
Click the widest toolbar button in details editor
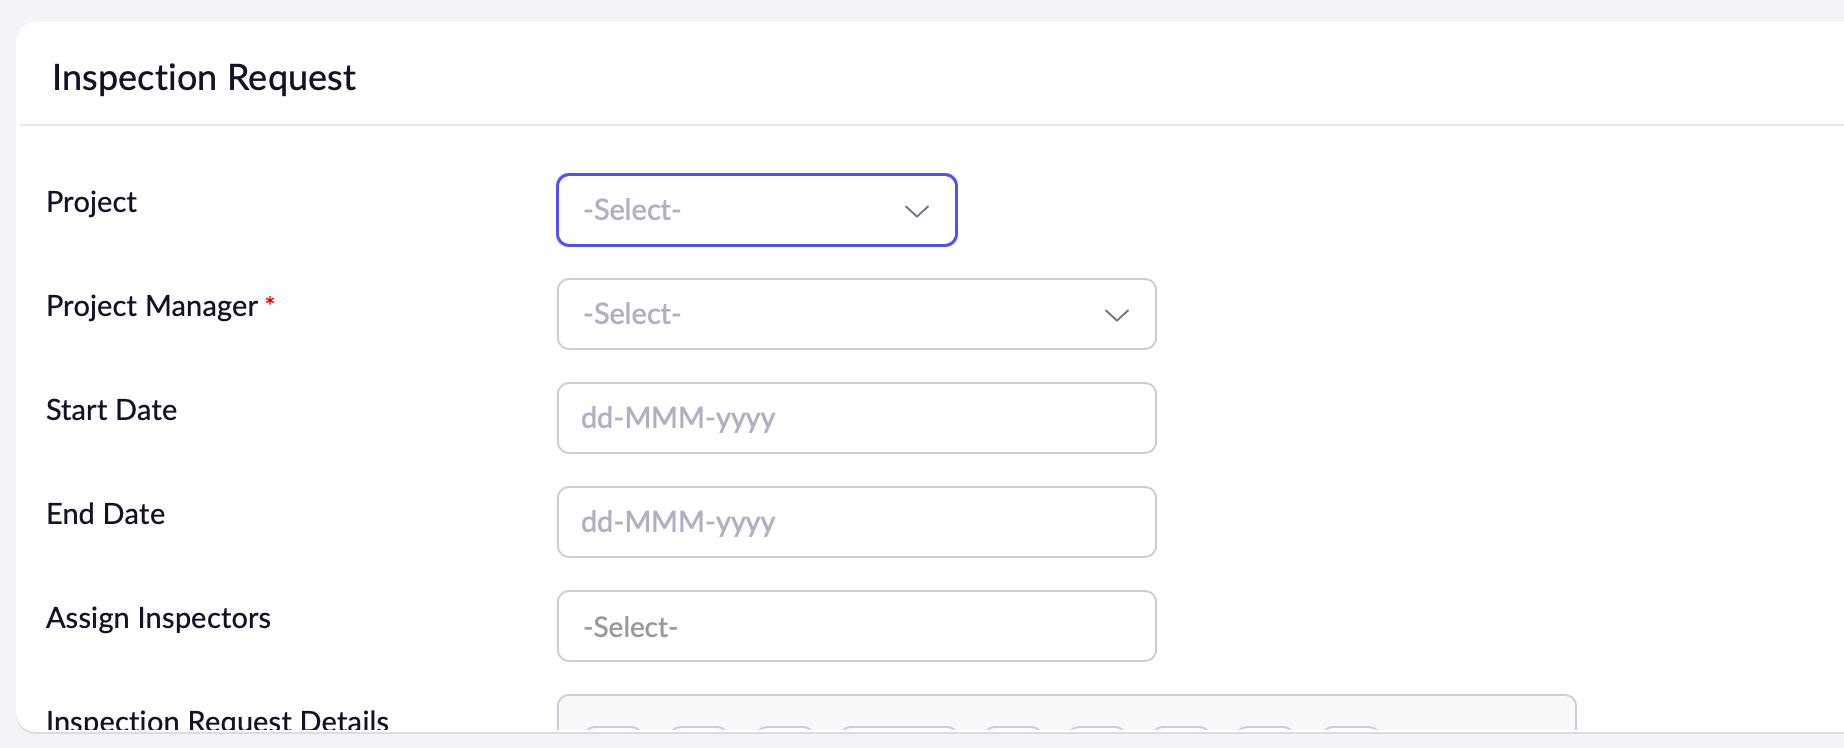[899, 728]
